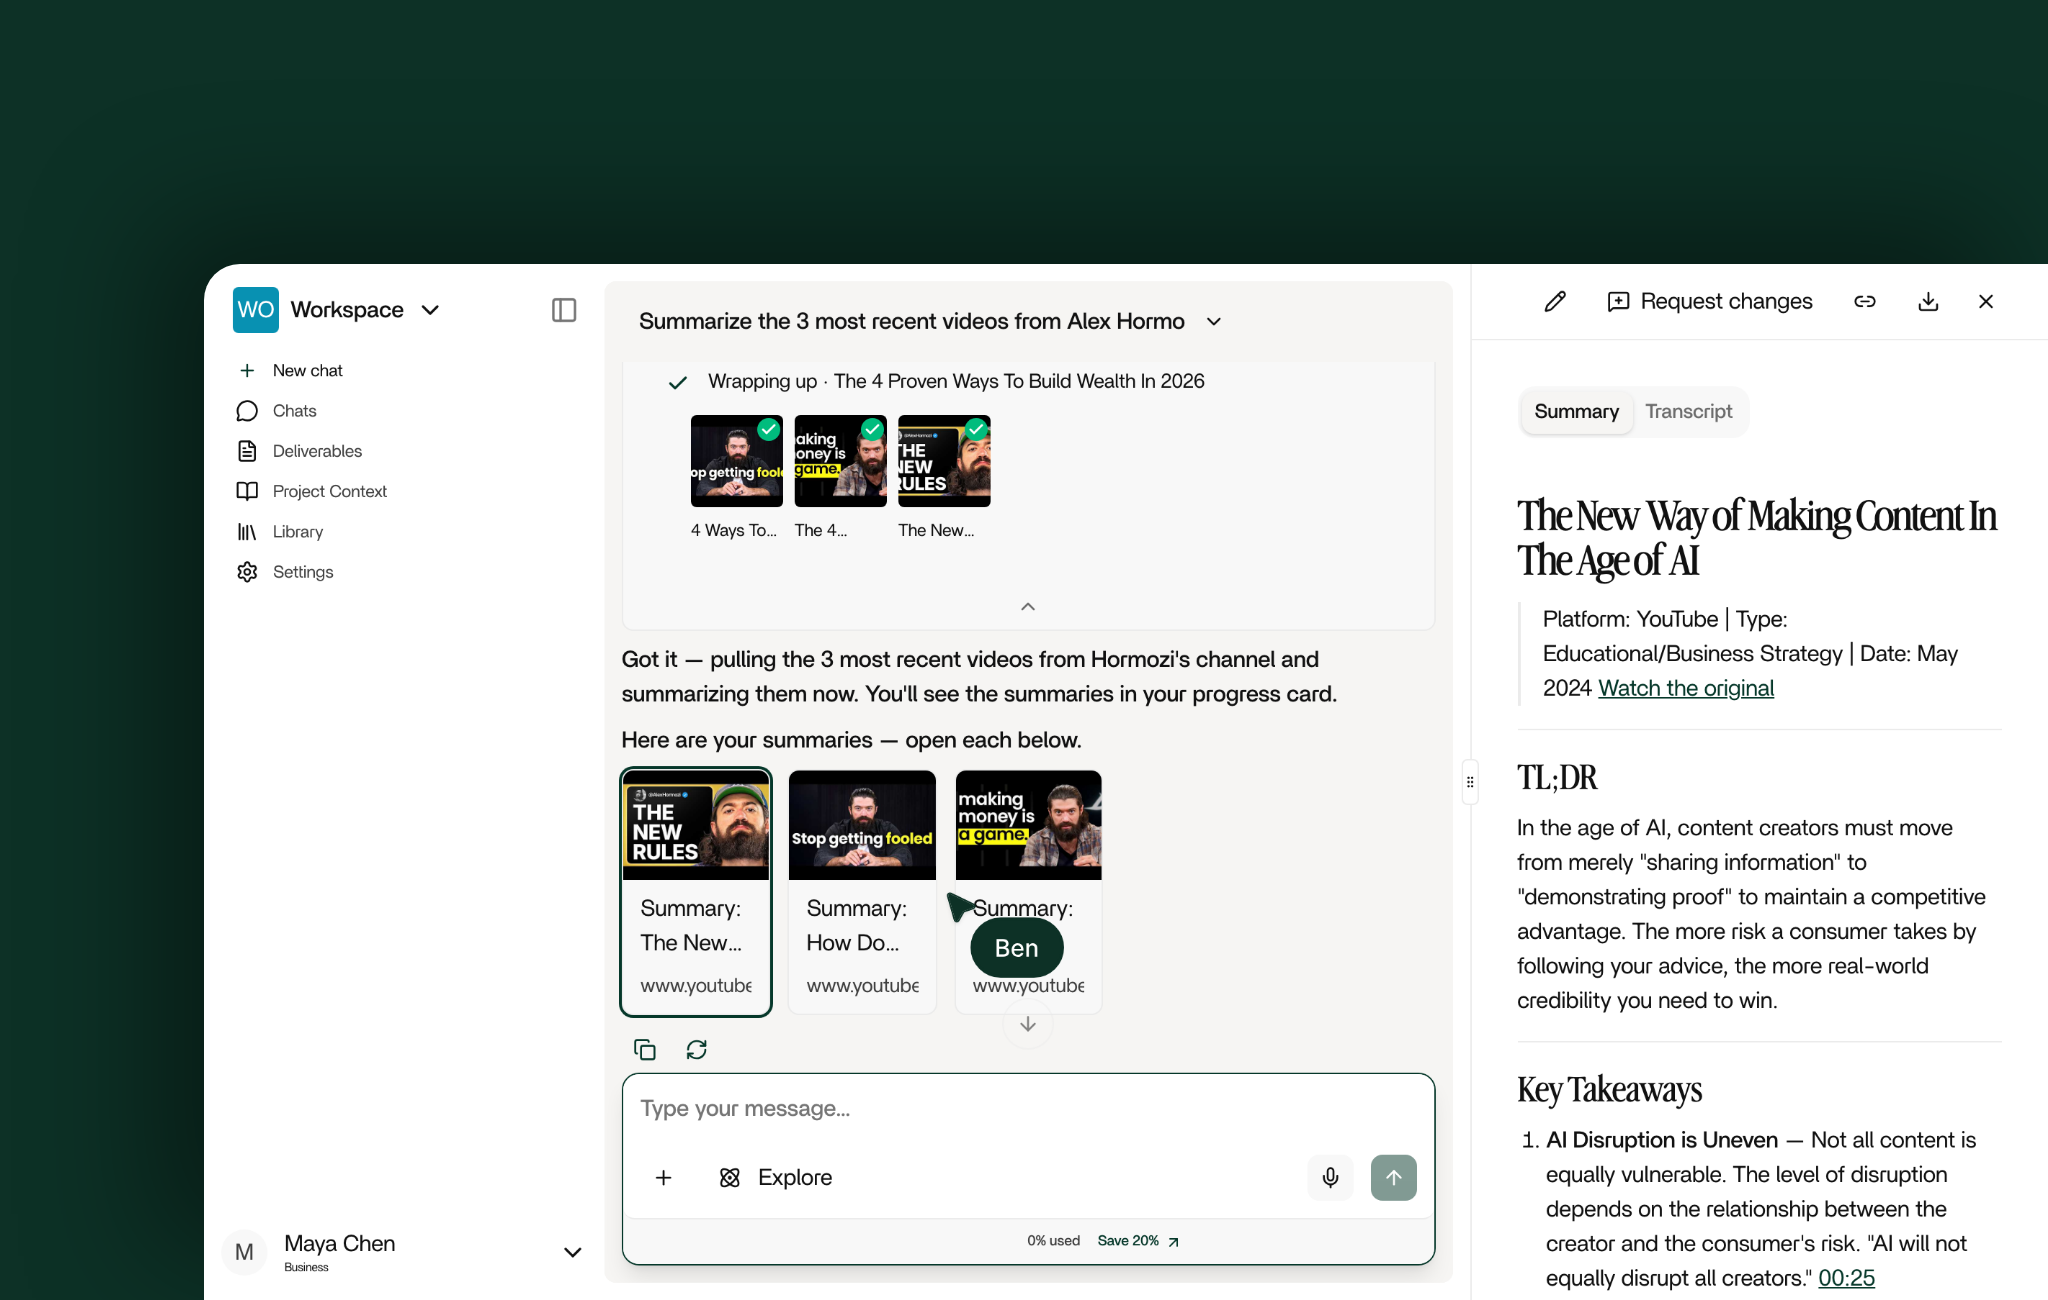This screenshot has height=1300, width=2048.
Task: Click the WO workspace avatar
Action: point(256,310)
